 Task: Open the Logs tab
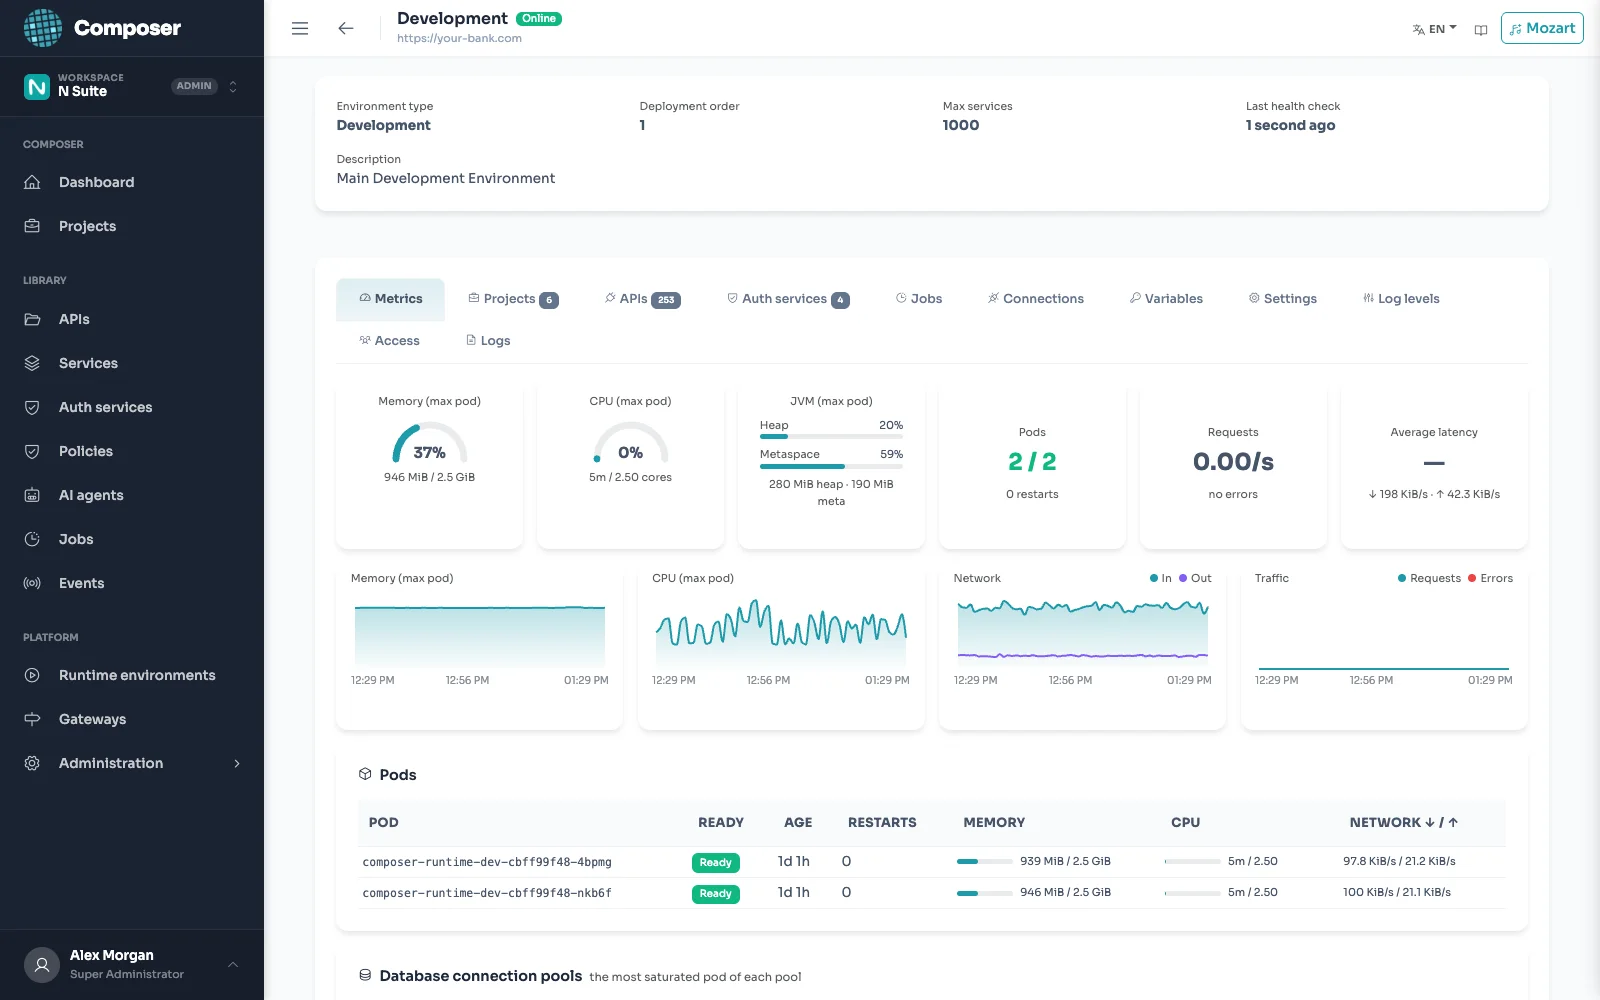488,341
